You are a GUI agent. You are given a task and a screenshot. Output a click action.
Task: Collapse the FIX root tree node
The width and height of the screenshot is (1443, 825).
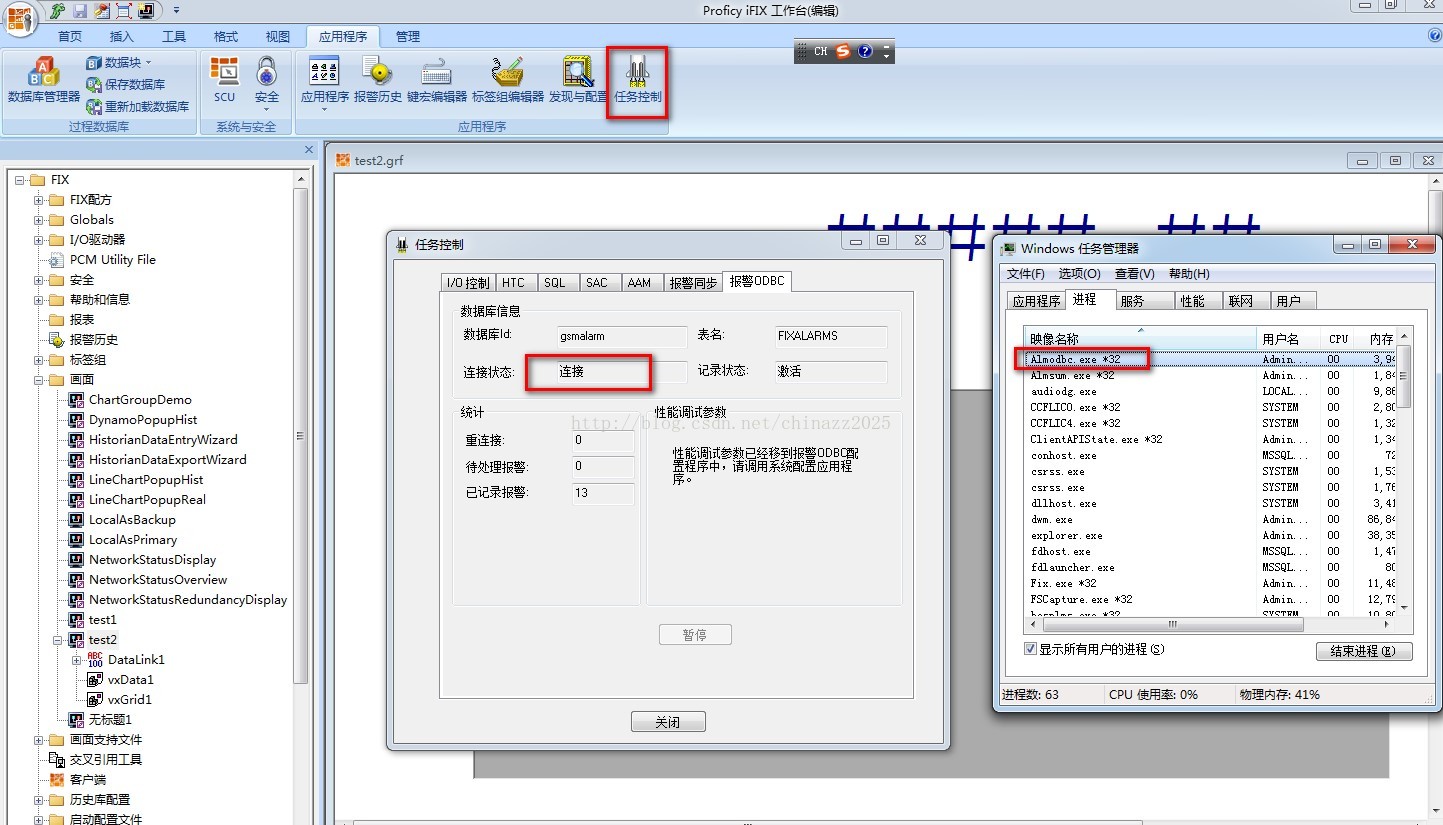pos(20,180)
